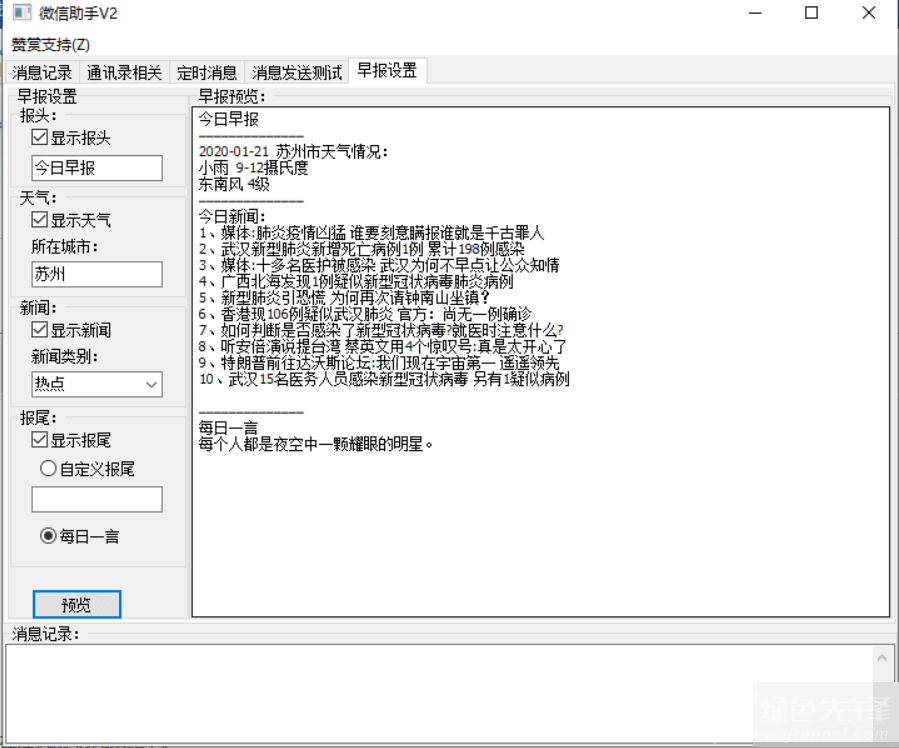Click the 今日早报 title in preview
The image size is (899, 748).
tap(229, 119)
